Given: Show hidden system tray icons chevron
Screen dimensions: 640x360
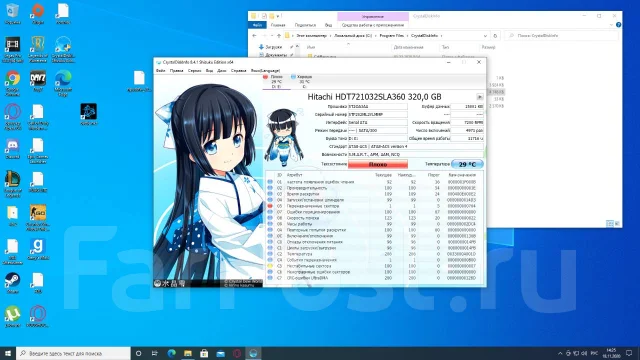Looking at the screenshot, I should tap(560, 353).
